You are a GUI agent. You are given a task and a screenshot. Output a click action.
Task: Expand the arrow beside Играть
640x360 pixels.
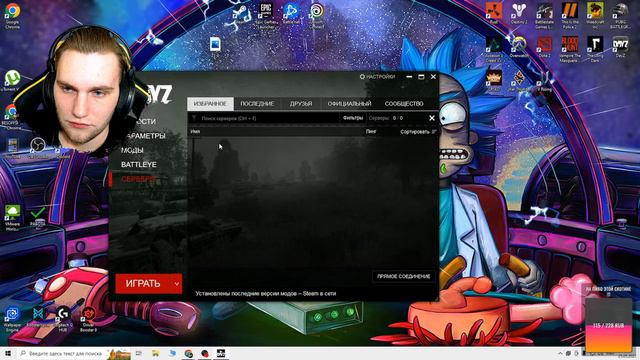coord(177,283)
